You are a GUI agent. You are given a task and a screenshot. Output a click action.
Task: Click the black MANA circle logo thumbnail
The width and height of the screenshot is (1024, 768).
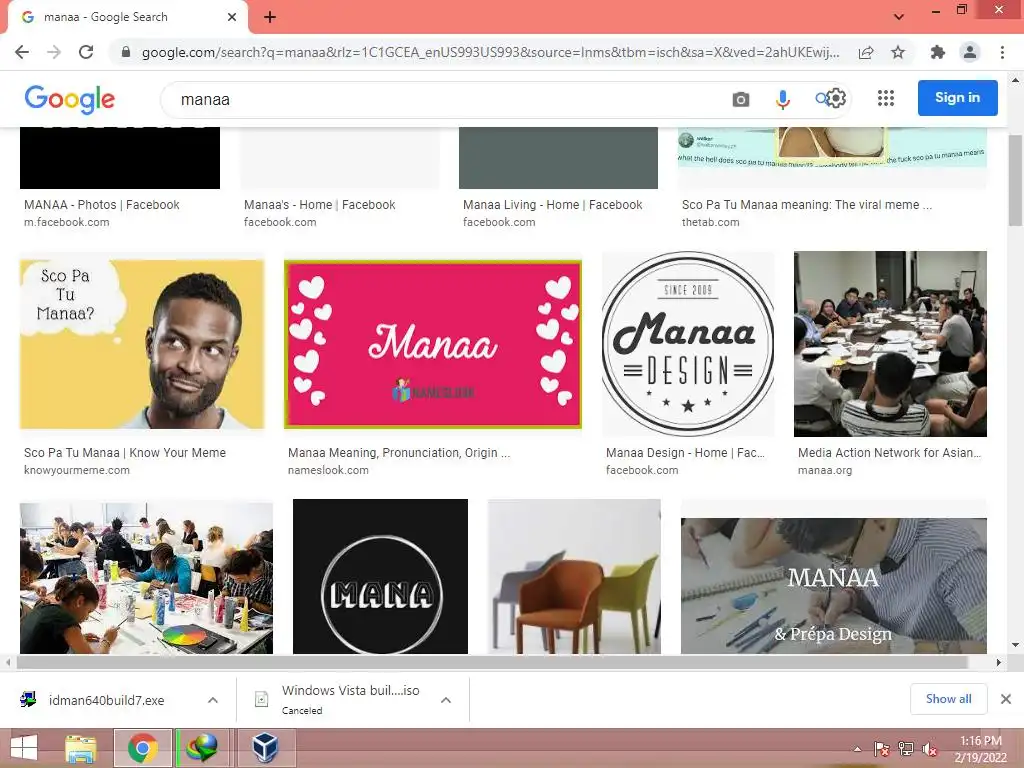pos(380,576)
